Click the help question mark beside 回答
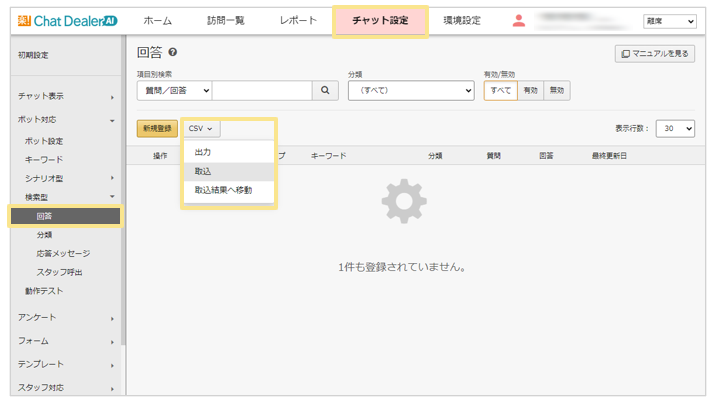 coord(173,53)
